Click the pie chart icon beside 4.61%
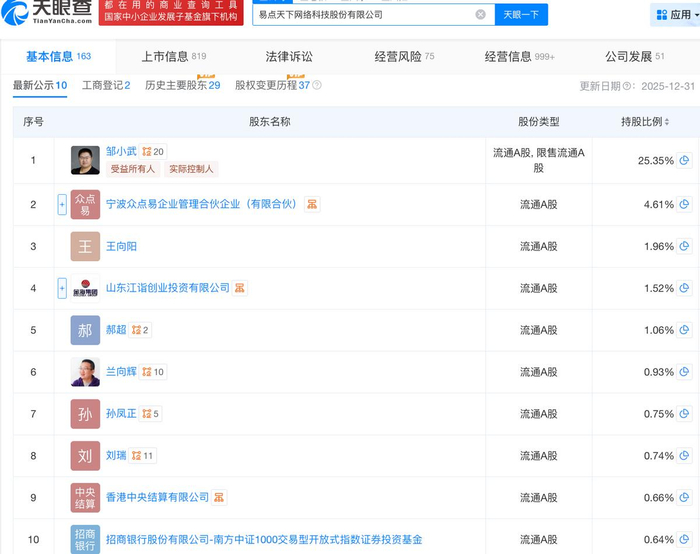The image size is (700, 554). tap(685, 204)
